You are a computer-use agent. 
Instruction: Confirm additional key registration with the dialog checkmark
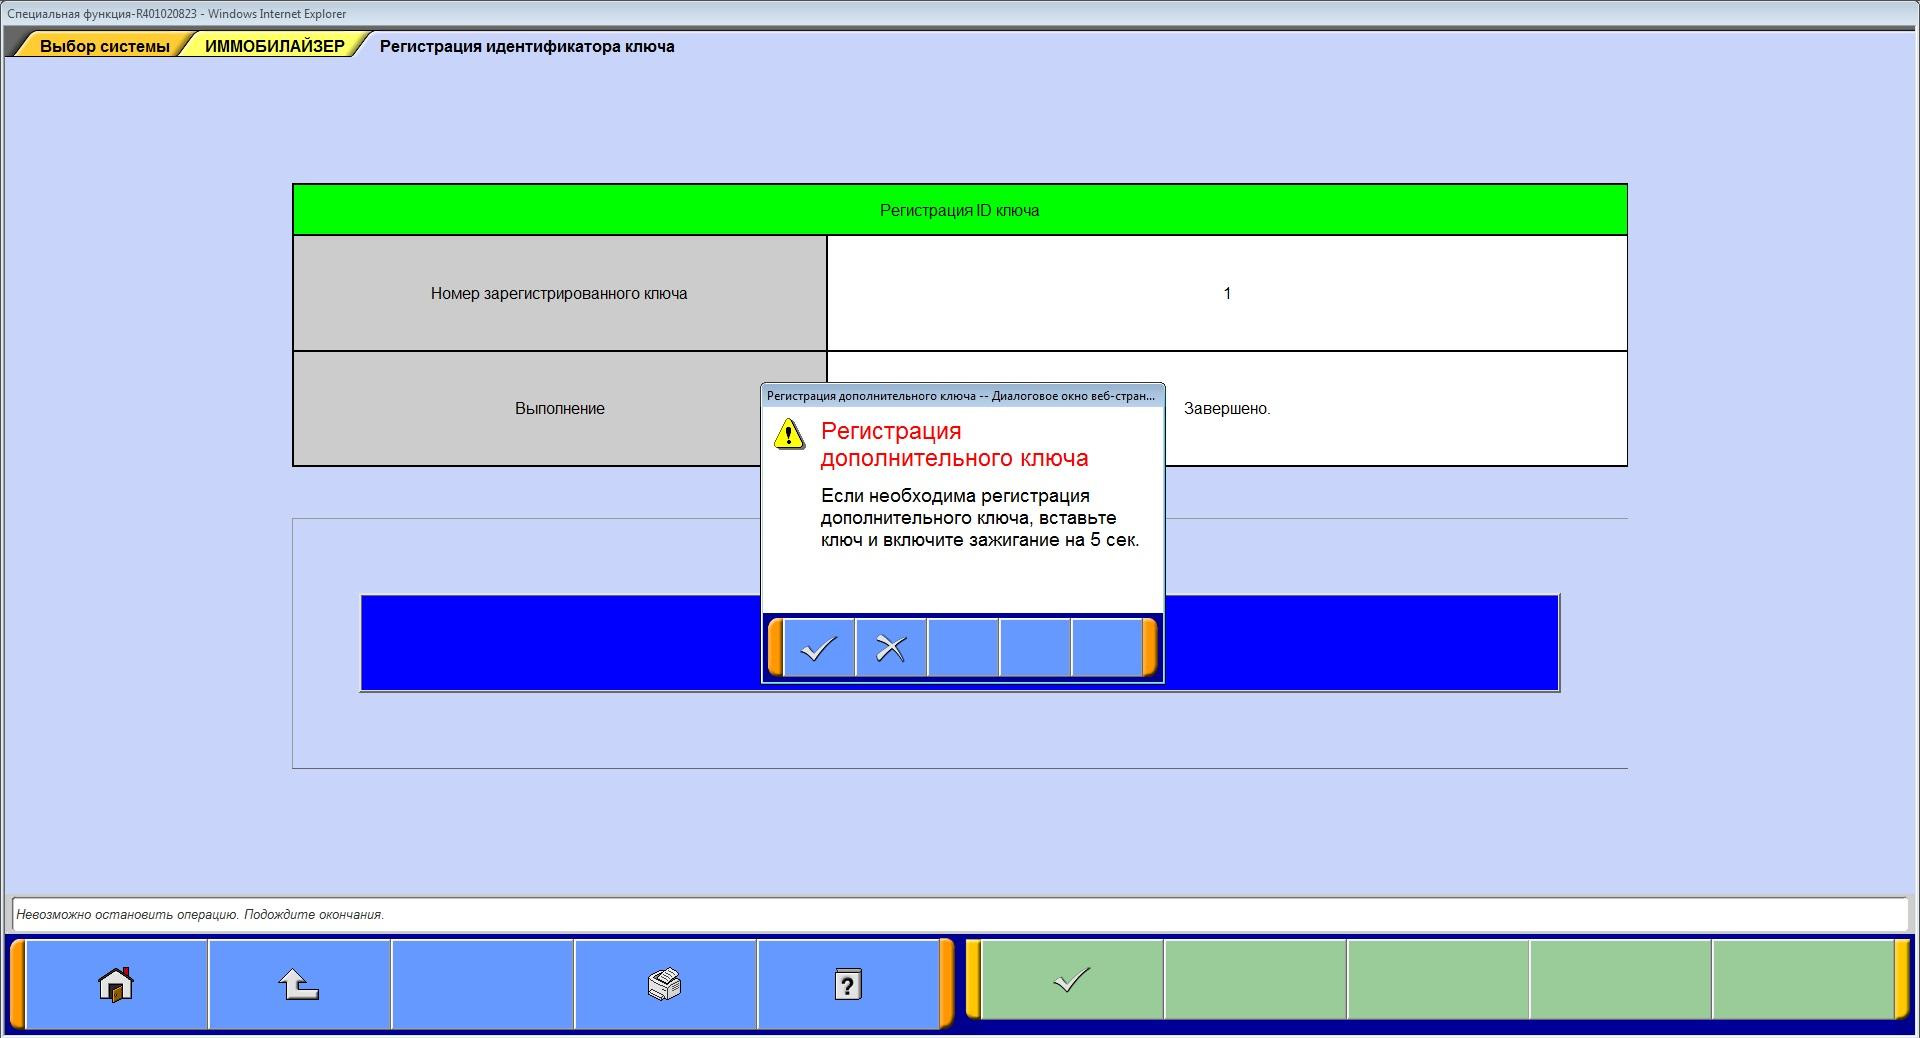(819, 648)
